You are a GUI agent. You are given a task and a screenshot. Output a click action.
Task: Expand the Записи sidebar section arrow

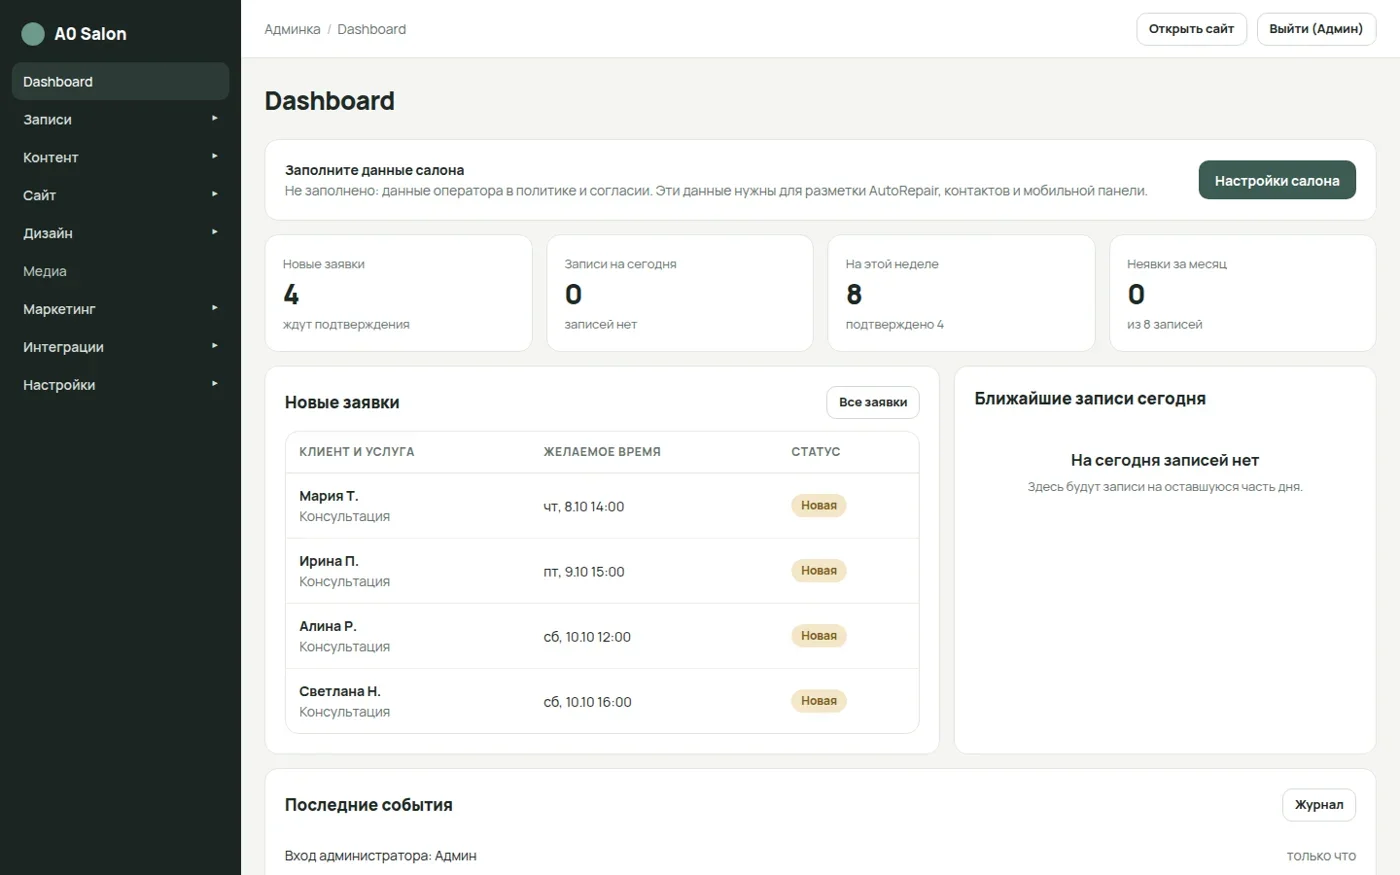coord(215,119)
